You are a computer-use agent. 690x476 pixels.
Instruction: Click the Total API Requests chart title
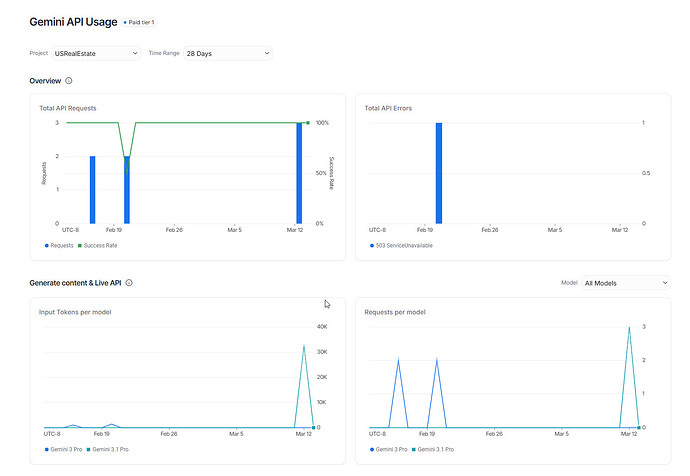tap(68, 108)
